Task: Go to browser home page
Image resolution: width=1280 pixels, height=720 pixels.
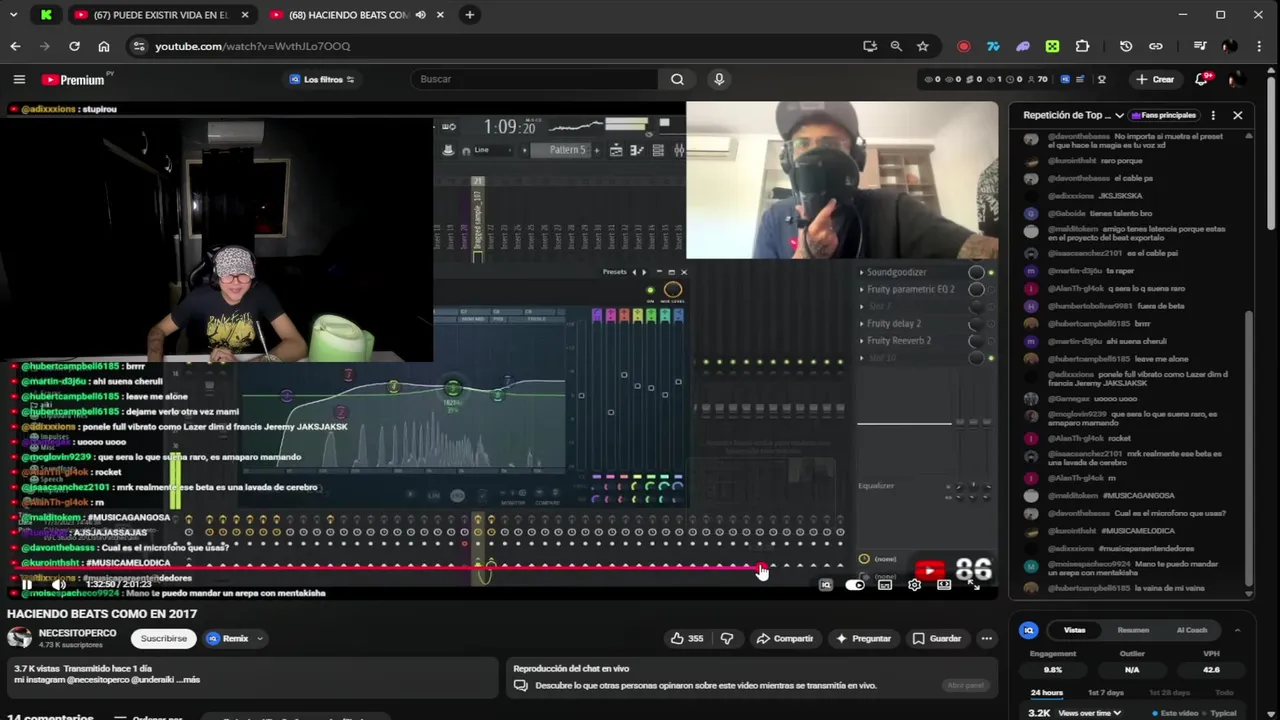Action: 104,46
